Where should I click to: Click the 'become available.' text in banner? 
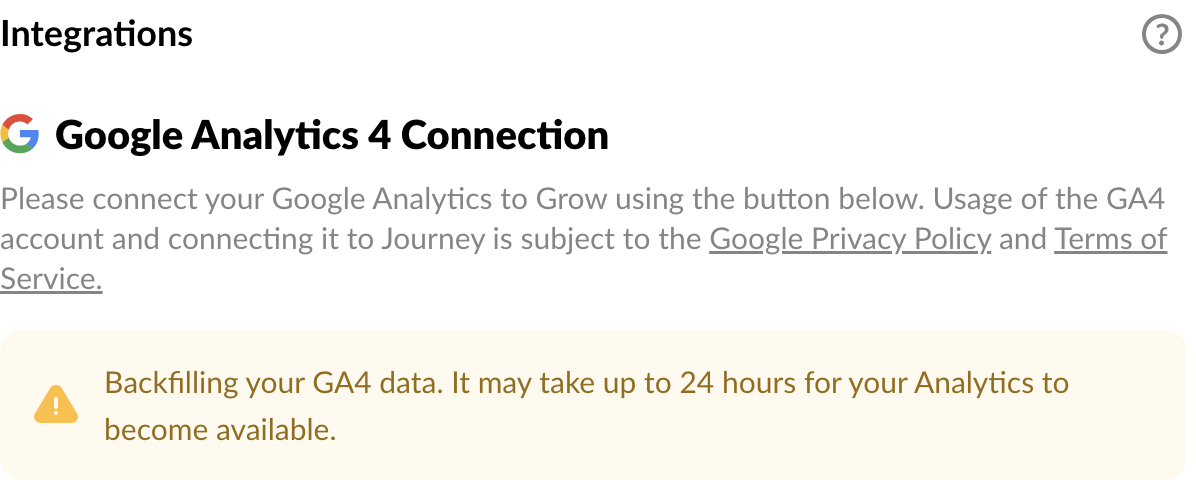pyautogui.click(x=220, y=430)
